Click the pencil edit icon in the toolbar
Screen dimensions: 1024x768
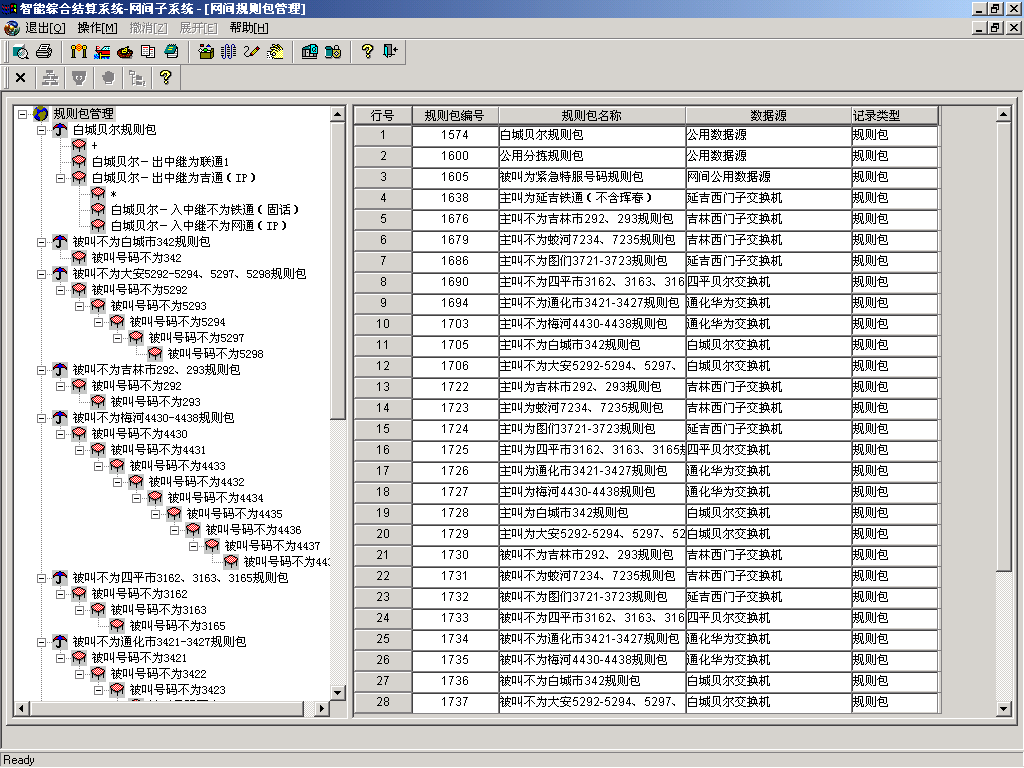250,51
